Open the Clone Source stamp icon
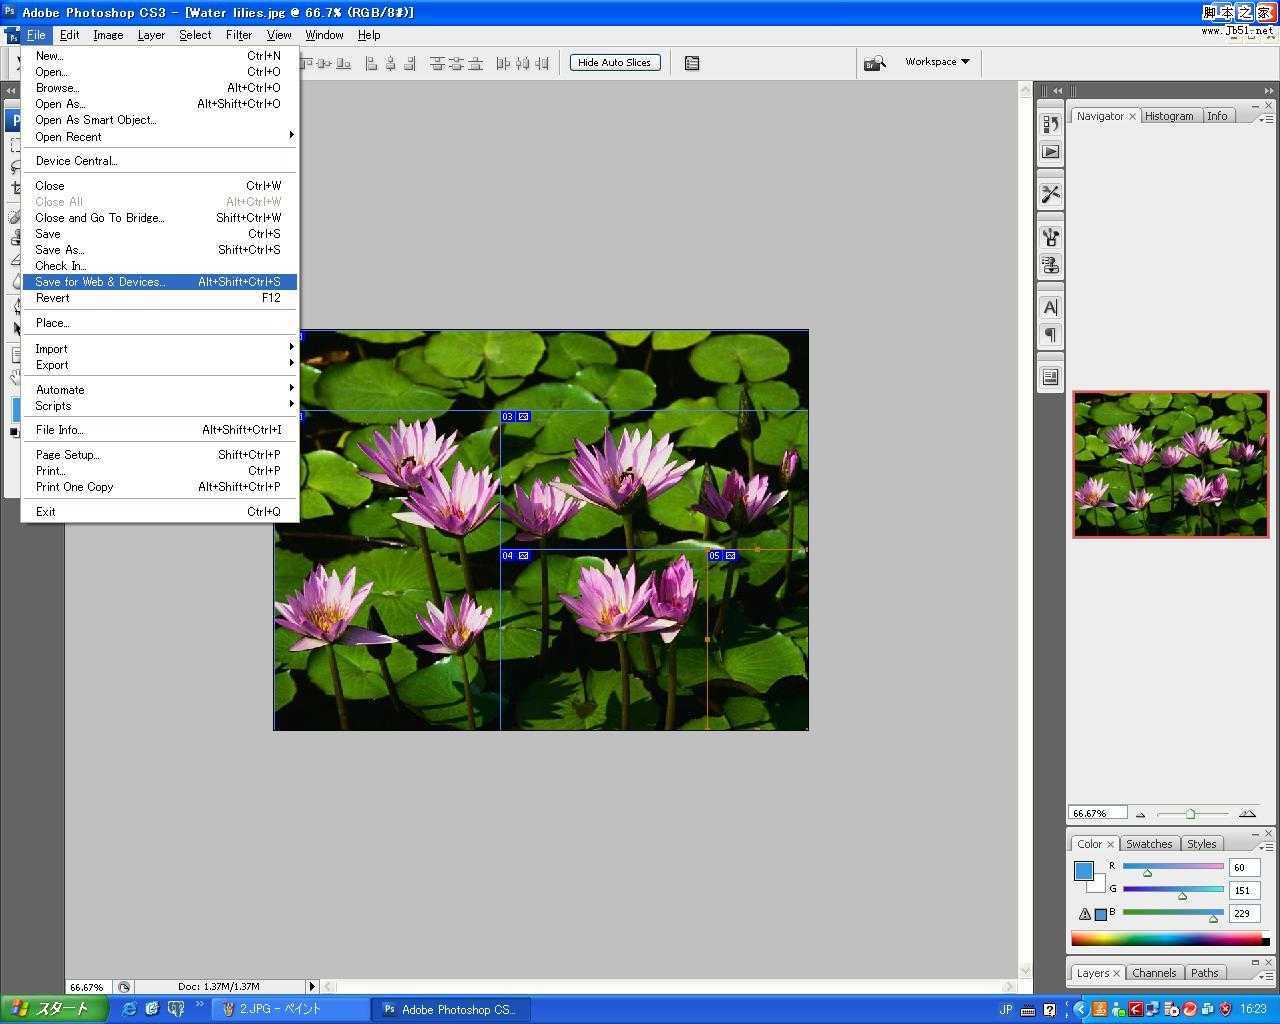 pyautogui.click(x=1050, y=265)
